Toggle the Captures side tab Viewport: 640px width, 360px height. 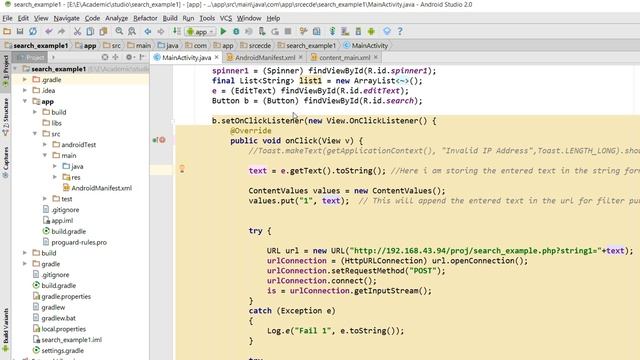[x=6, y=162]
